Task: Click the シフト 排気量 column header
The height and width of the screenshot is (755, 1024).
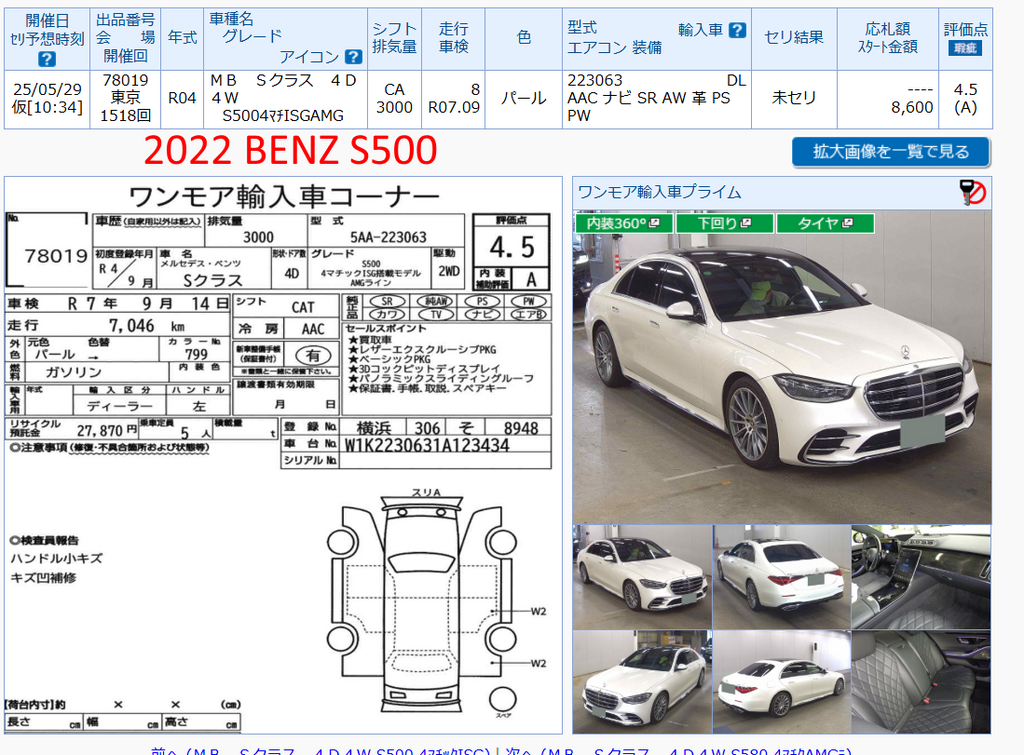Action: (x=394, y=38)
